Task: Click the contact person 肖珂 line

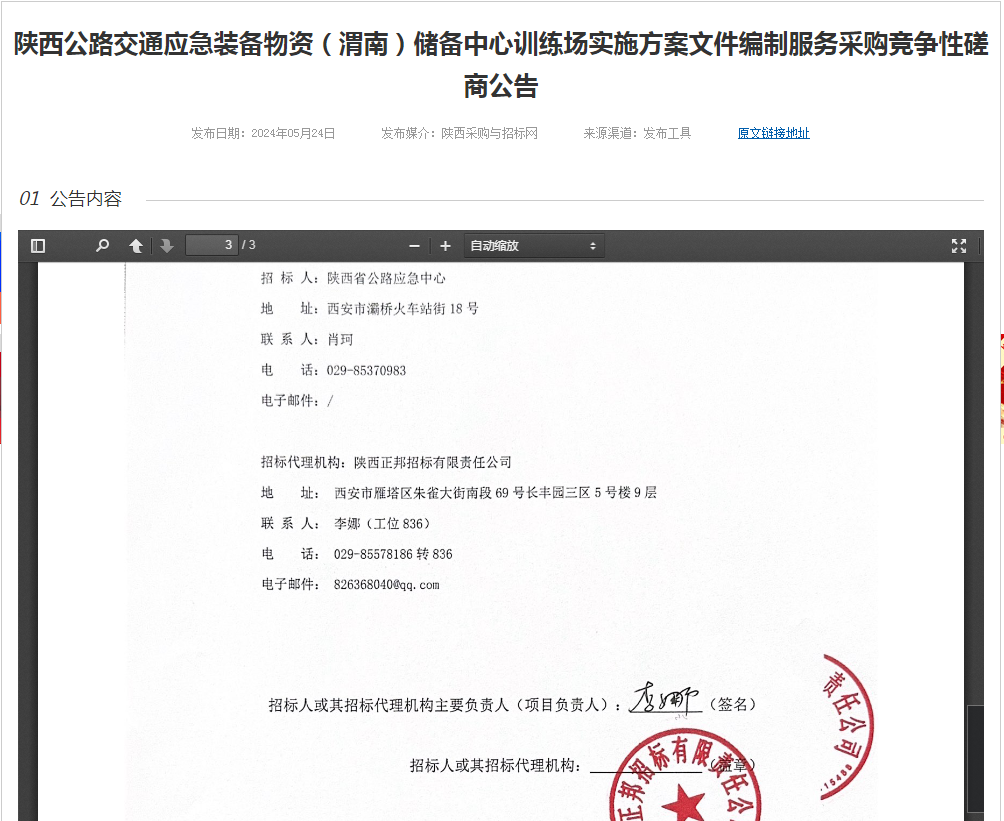Action: [307, 339]
